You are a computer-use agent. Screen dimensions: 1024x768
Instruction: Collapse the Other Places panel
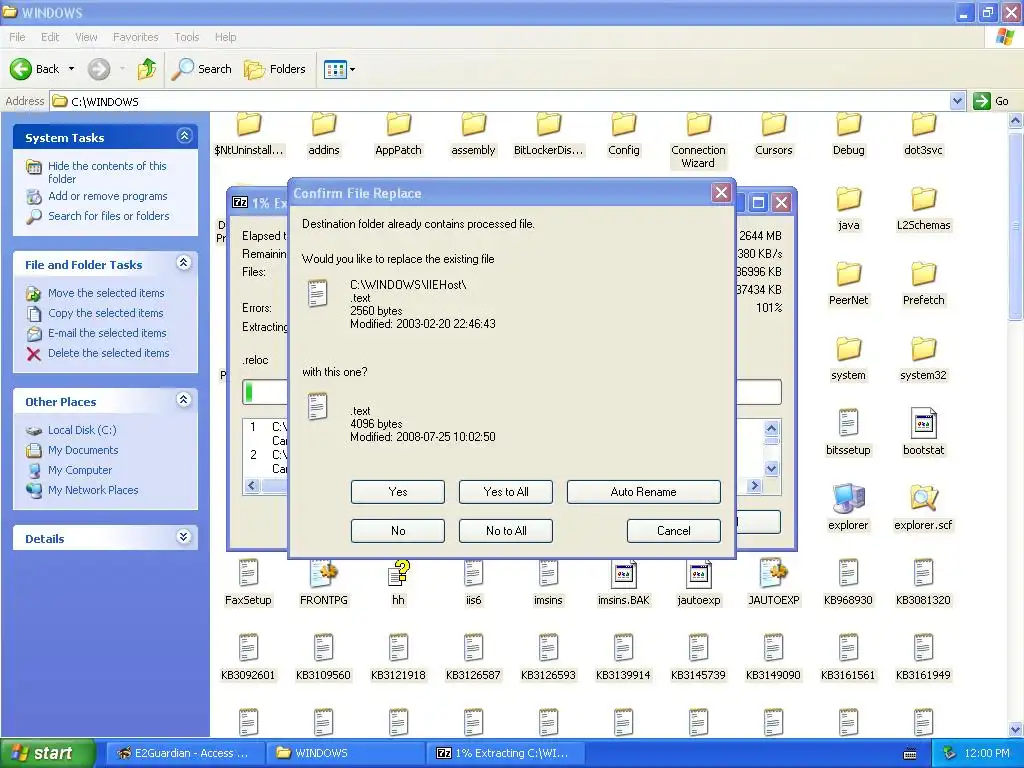(184, 400)
